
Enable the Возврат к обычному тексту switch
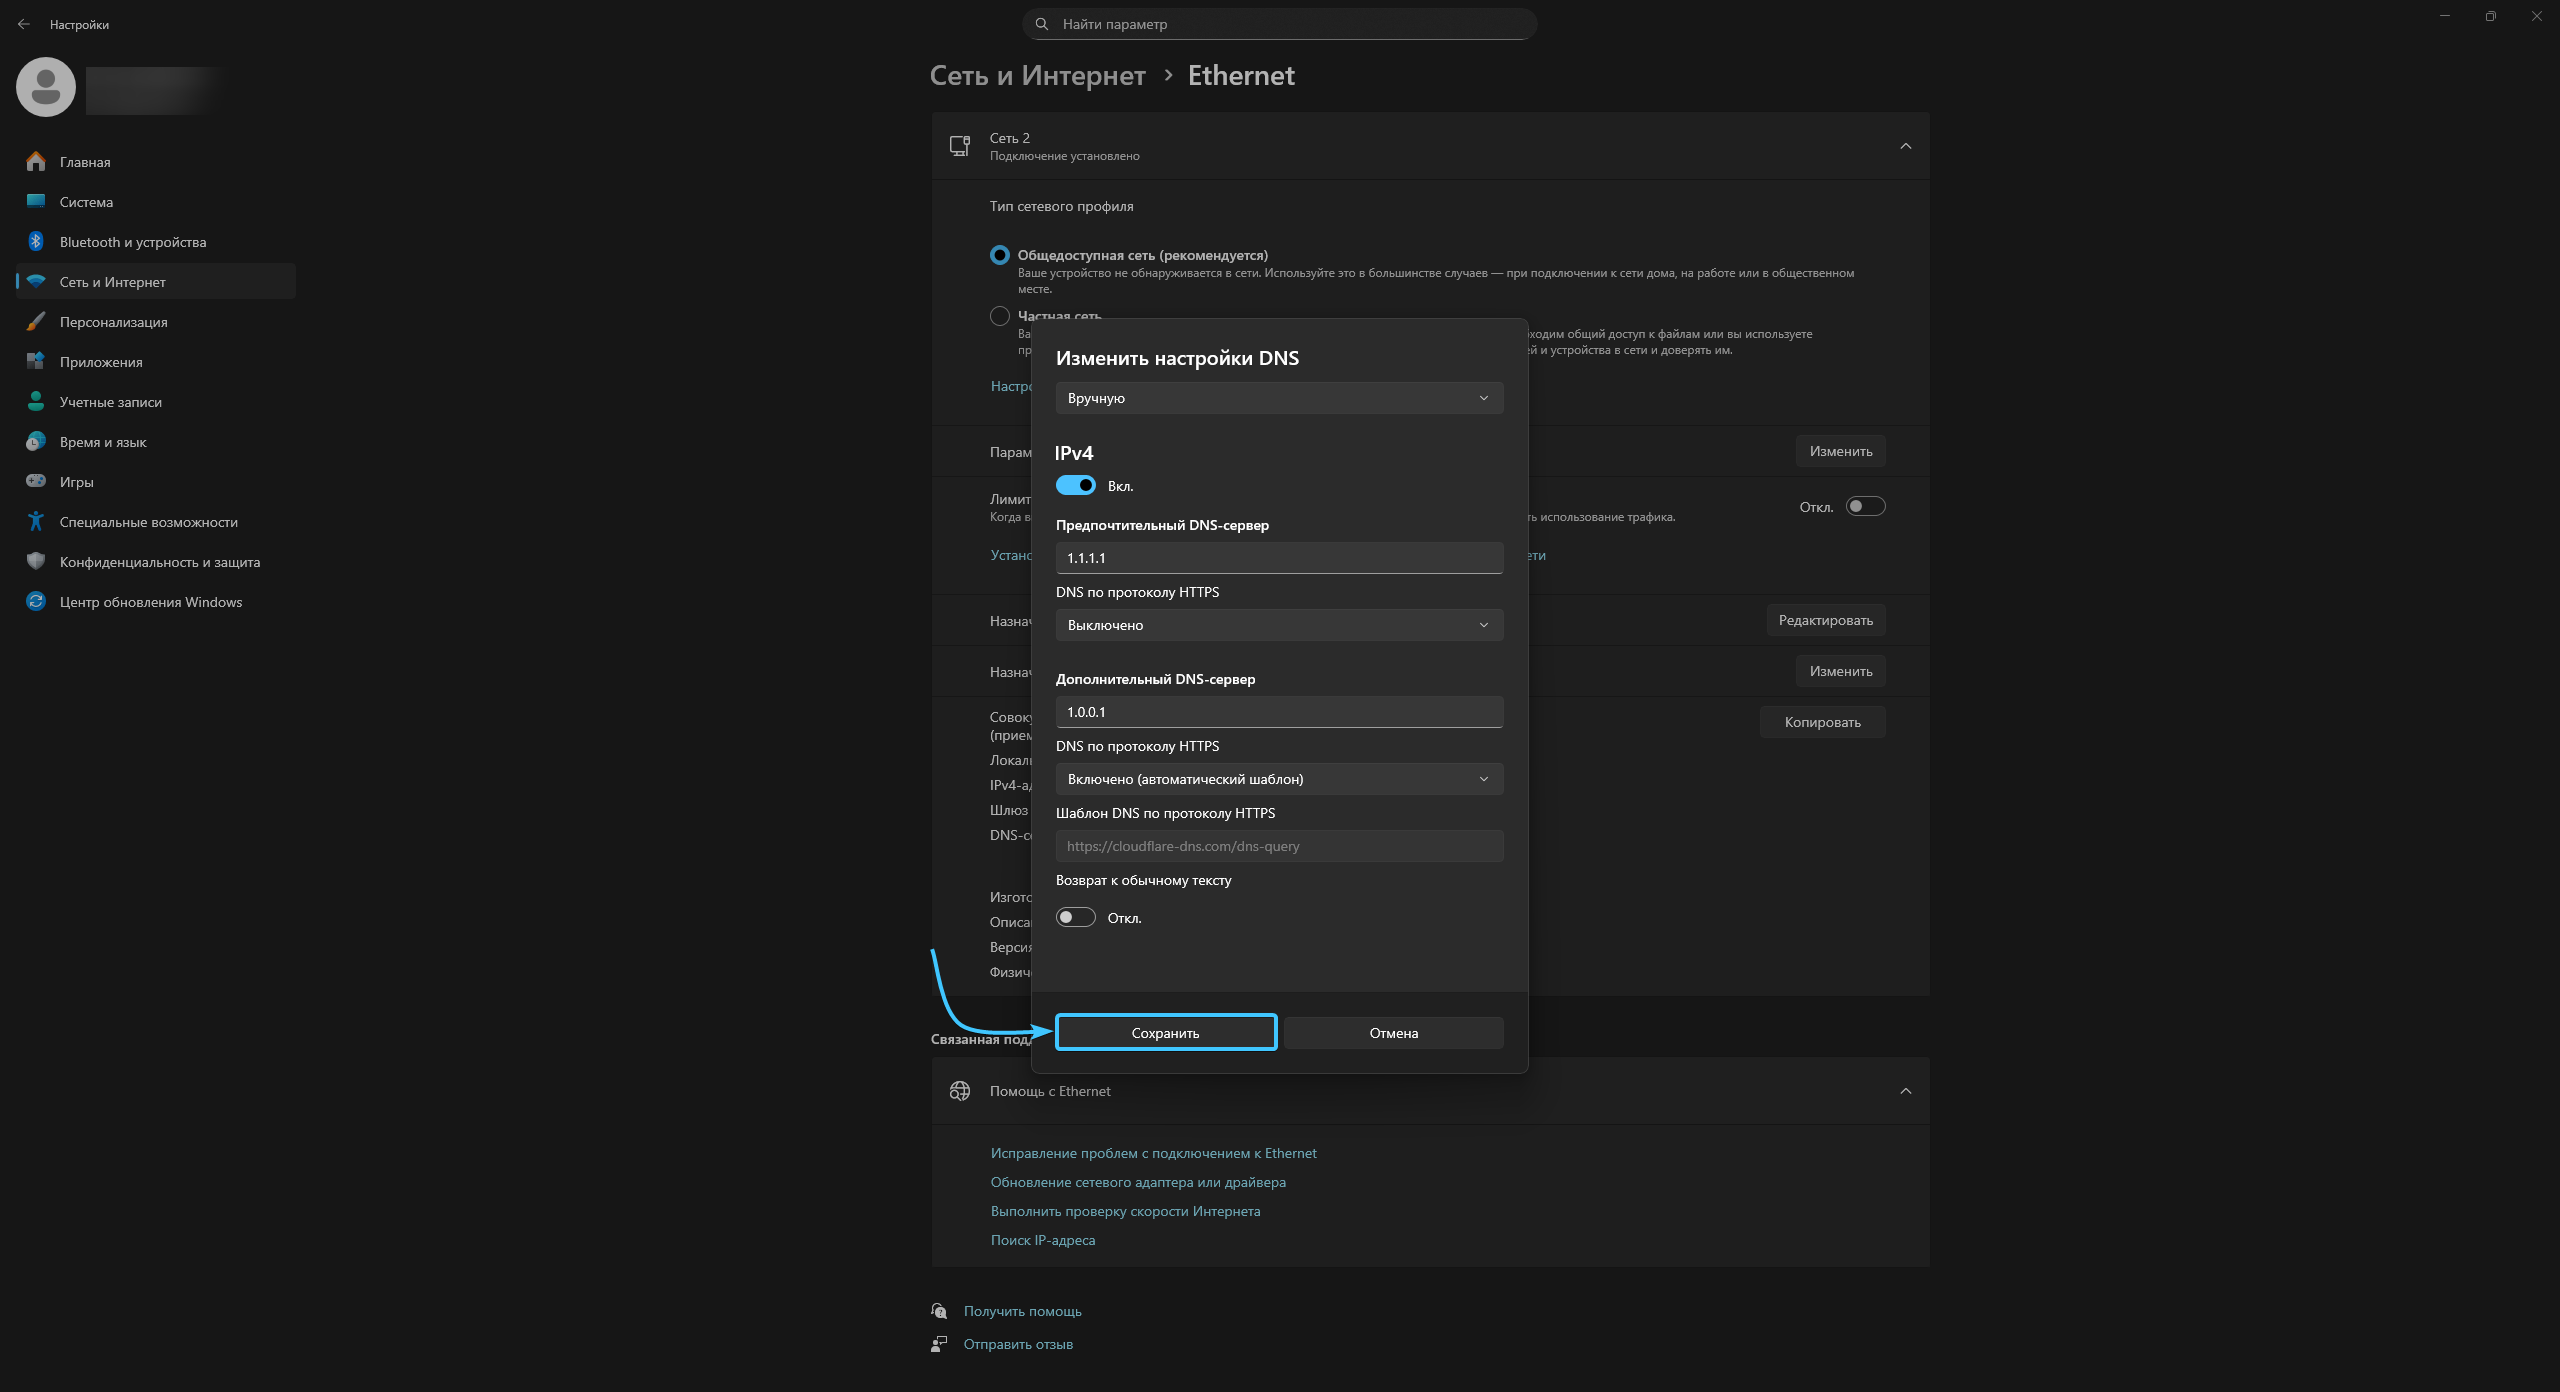[1076, 917]
